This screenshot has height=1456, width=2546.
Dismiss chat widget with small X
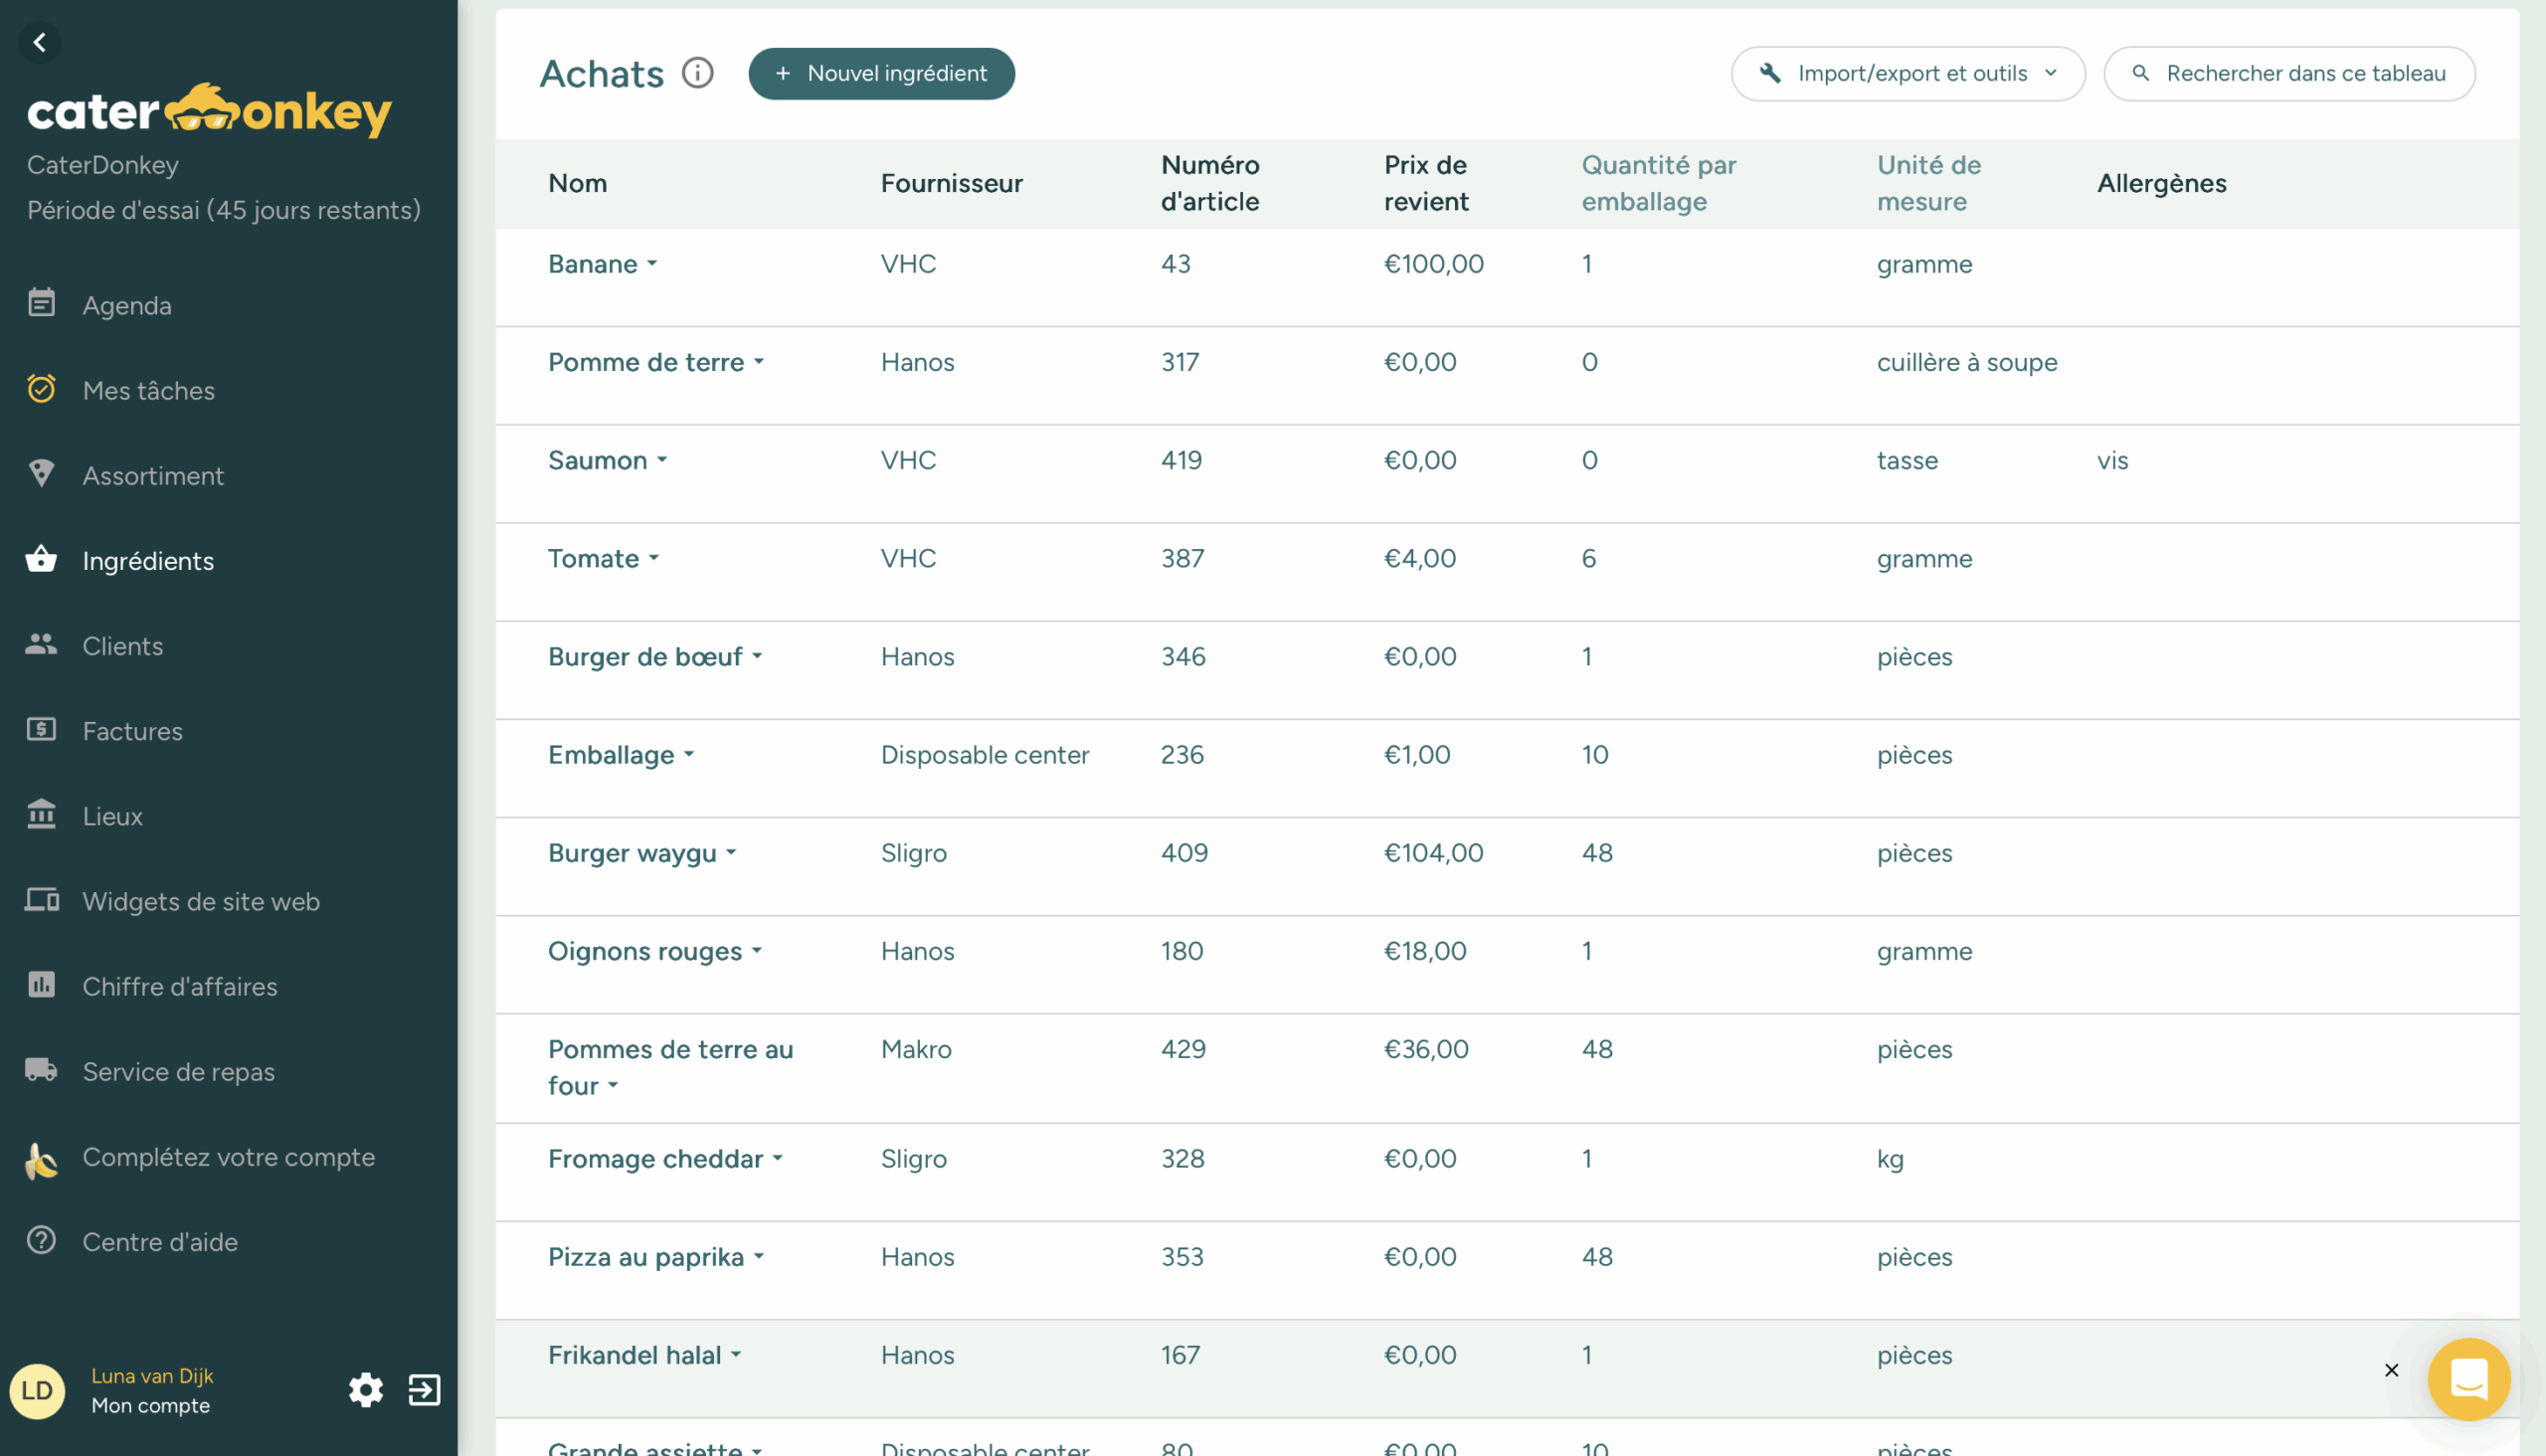[x=2391, y=1370]
